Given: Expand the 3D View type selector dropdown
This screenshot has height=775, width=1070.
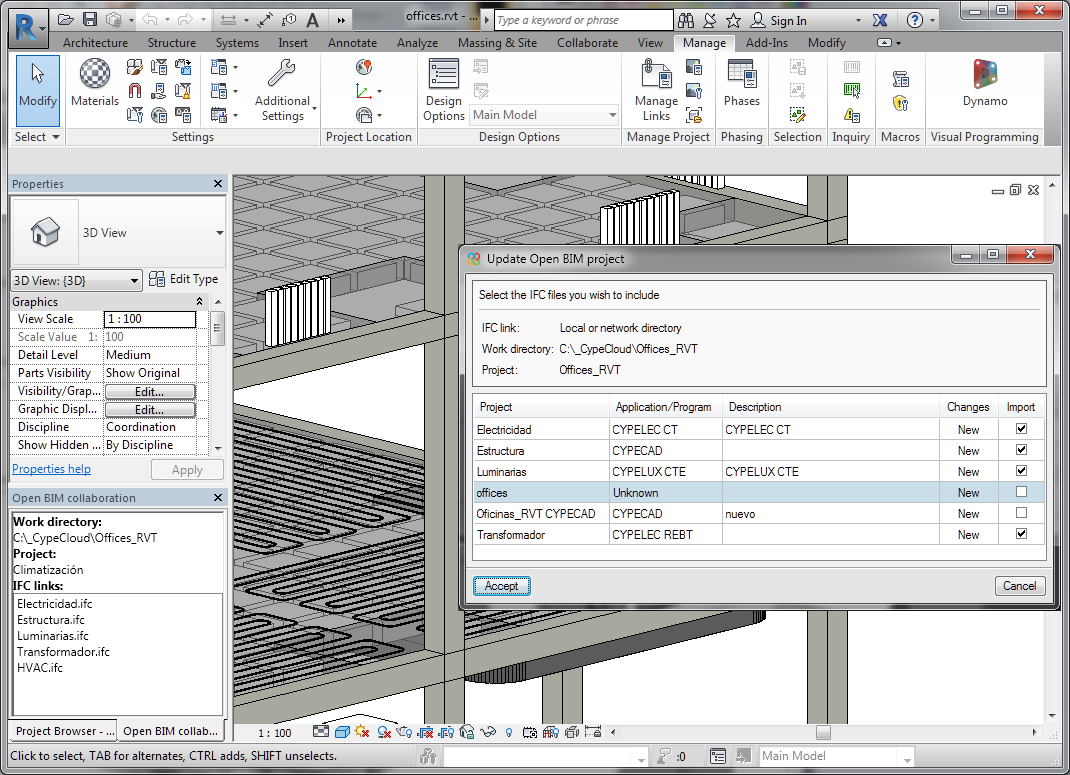Looking at the screenshot, I should [x=220, y=233].
